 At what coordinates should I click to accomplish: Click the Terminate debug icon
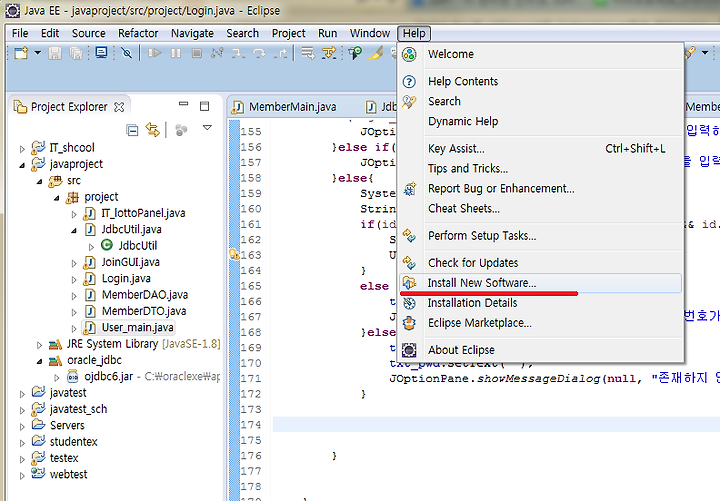(197, 53)
